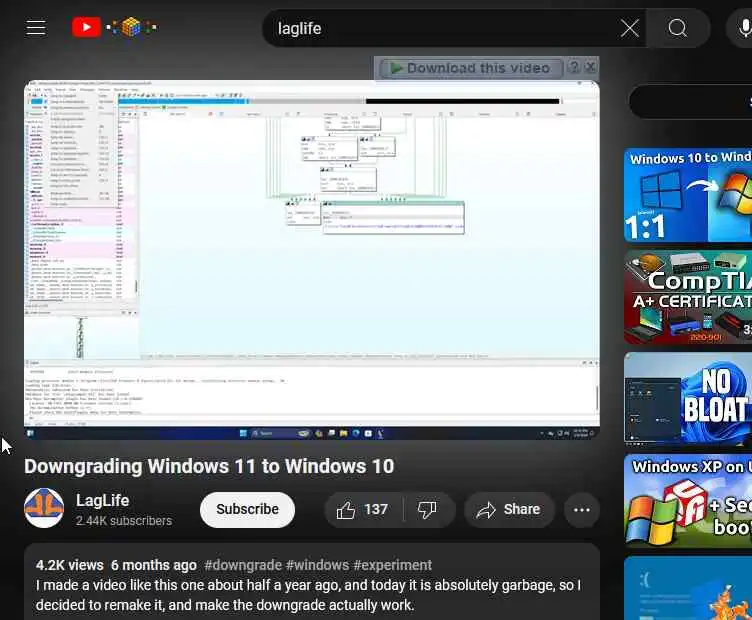Click the video player area
The image size is (752, 620).
312,259
